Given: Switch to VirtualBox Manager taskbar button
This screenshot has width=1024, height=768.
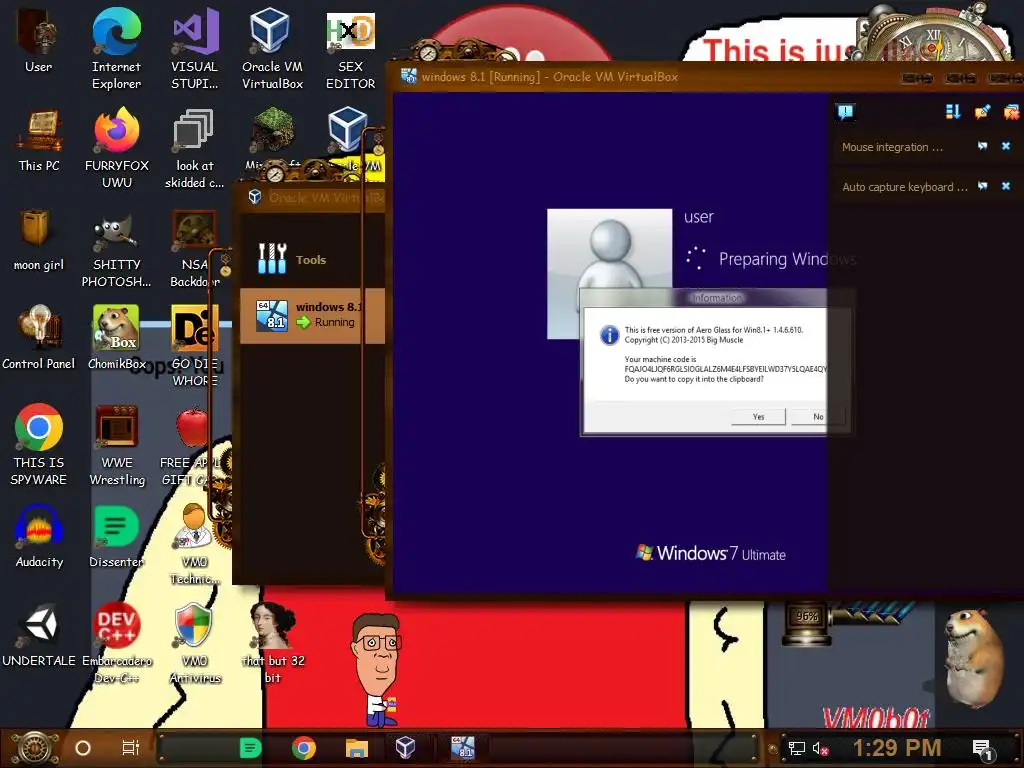Looking at the screenshot, I should (x=406, y=748).
